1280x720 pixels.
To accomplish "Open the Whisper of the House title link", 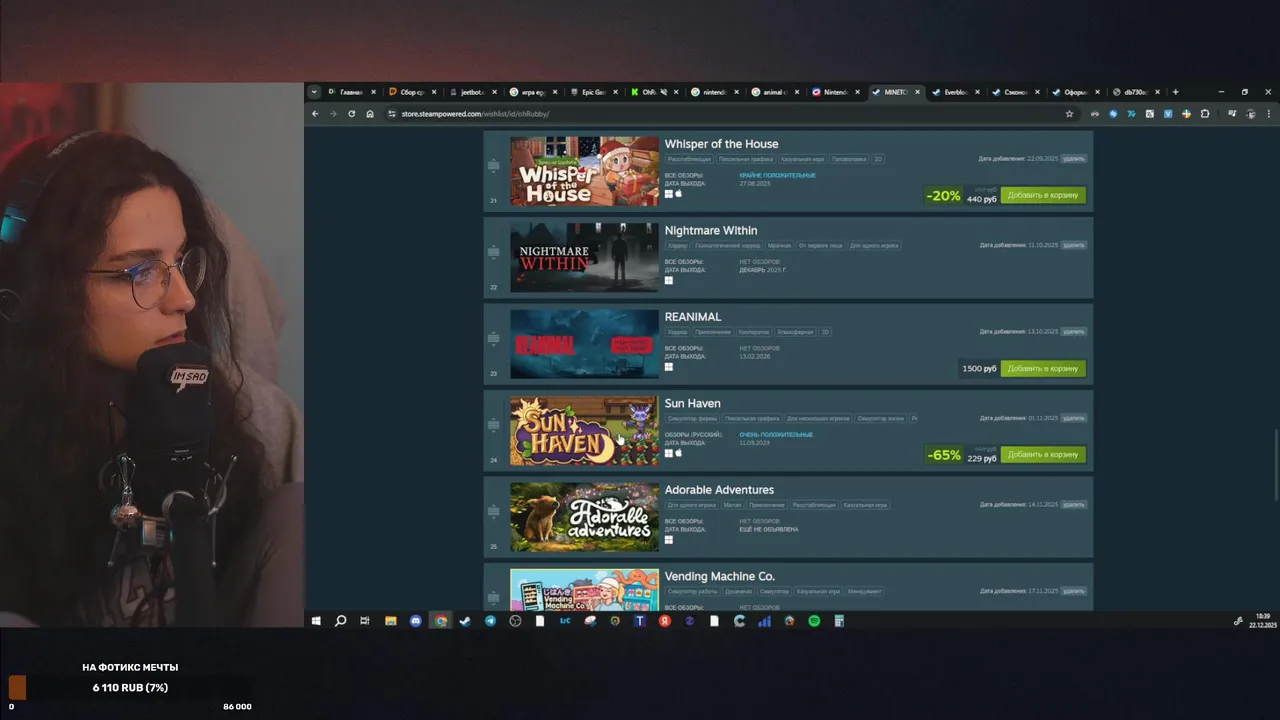I will coord(721,144).
